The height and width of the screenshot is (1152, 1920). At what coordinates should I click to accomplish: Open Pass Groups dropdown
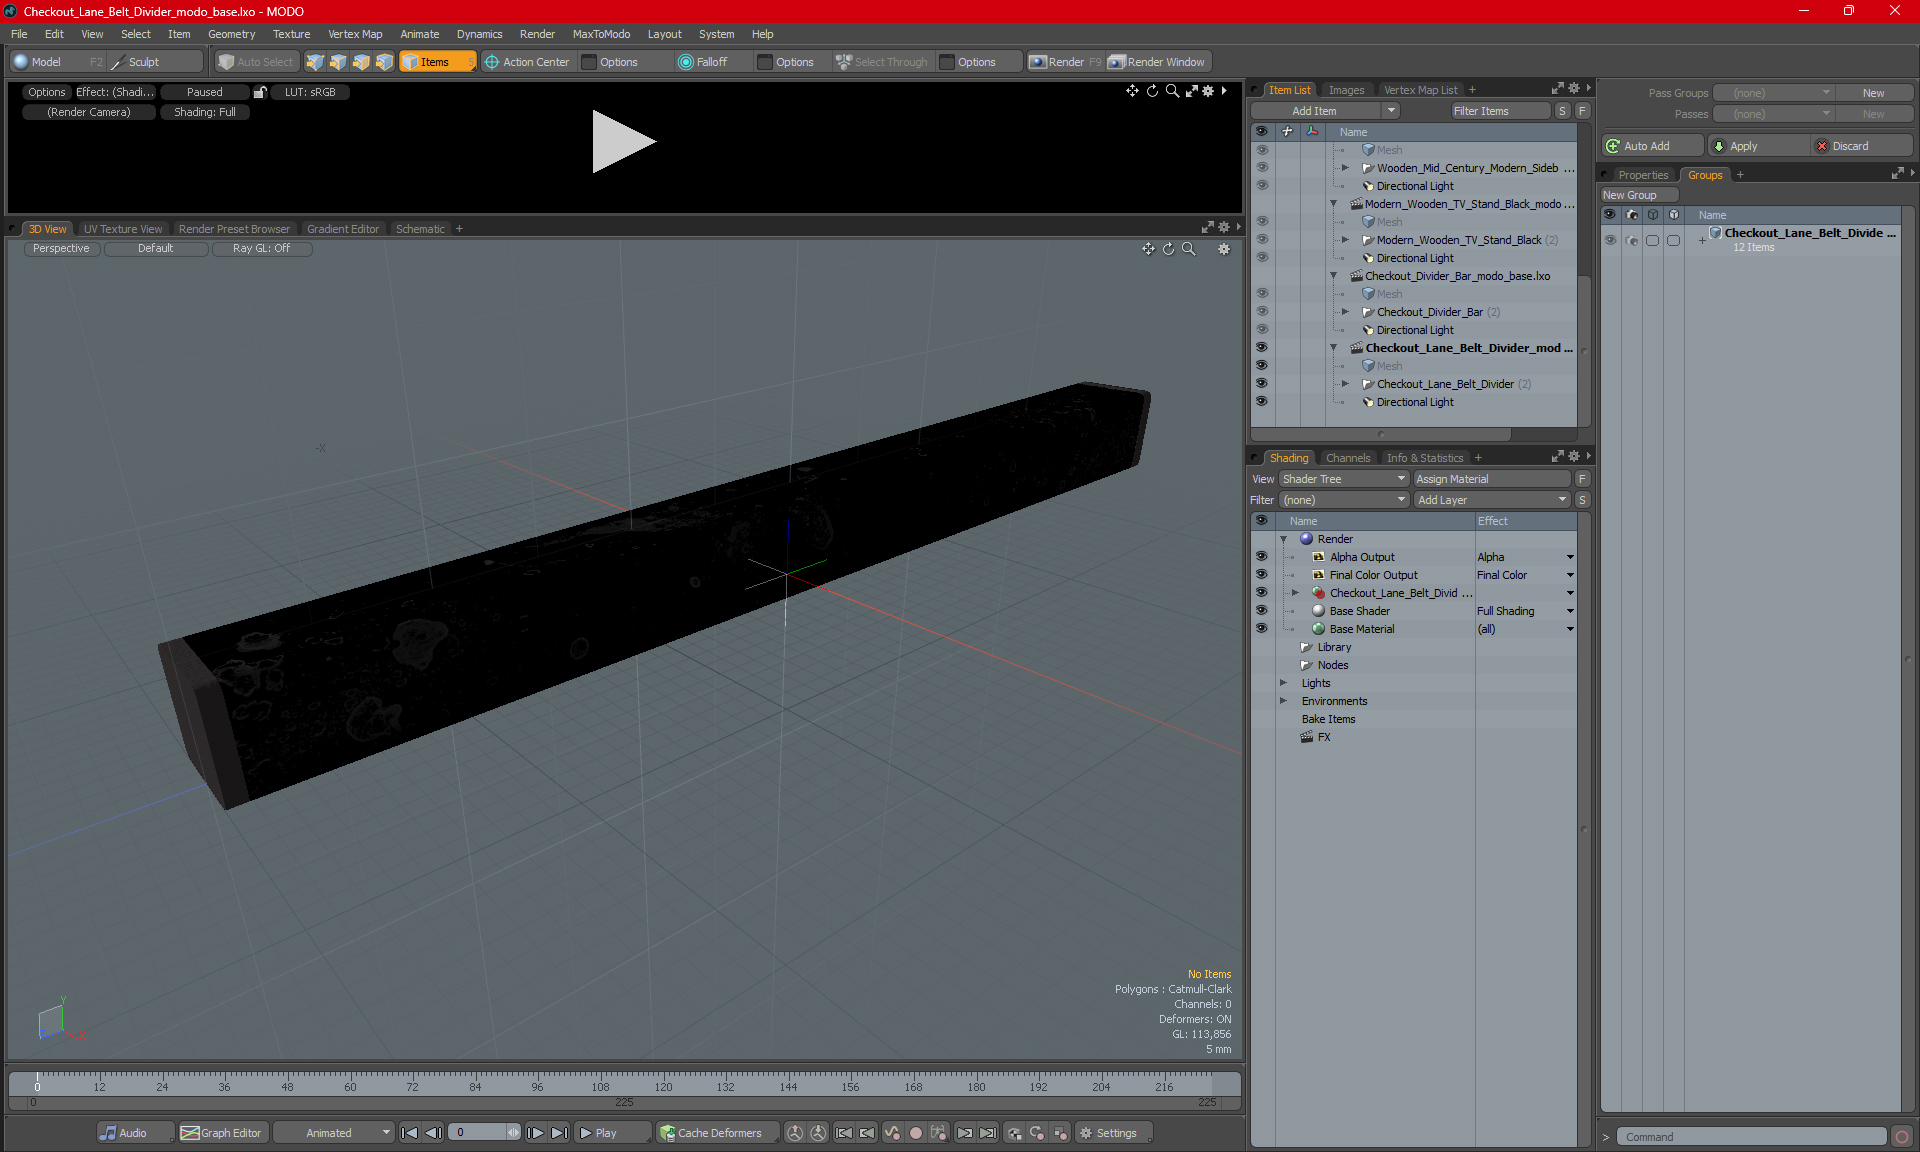[1773, 93]
